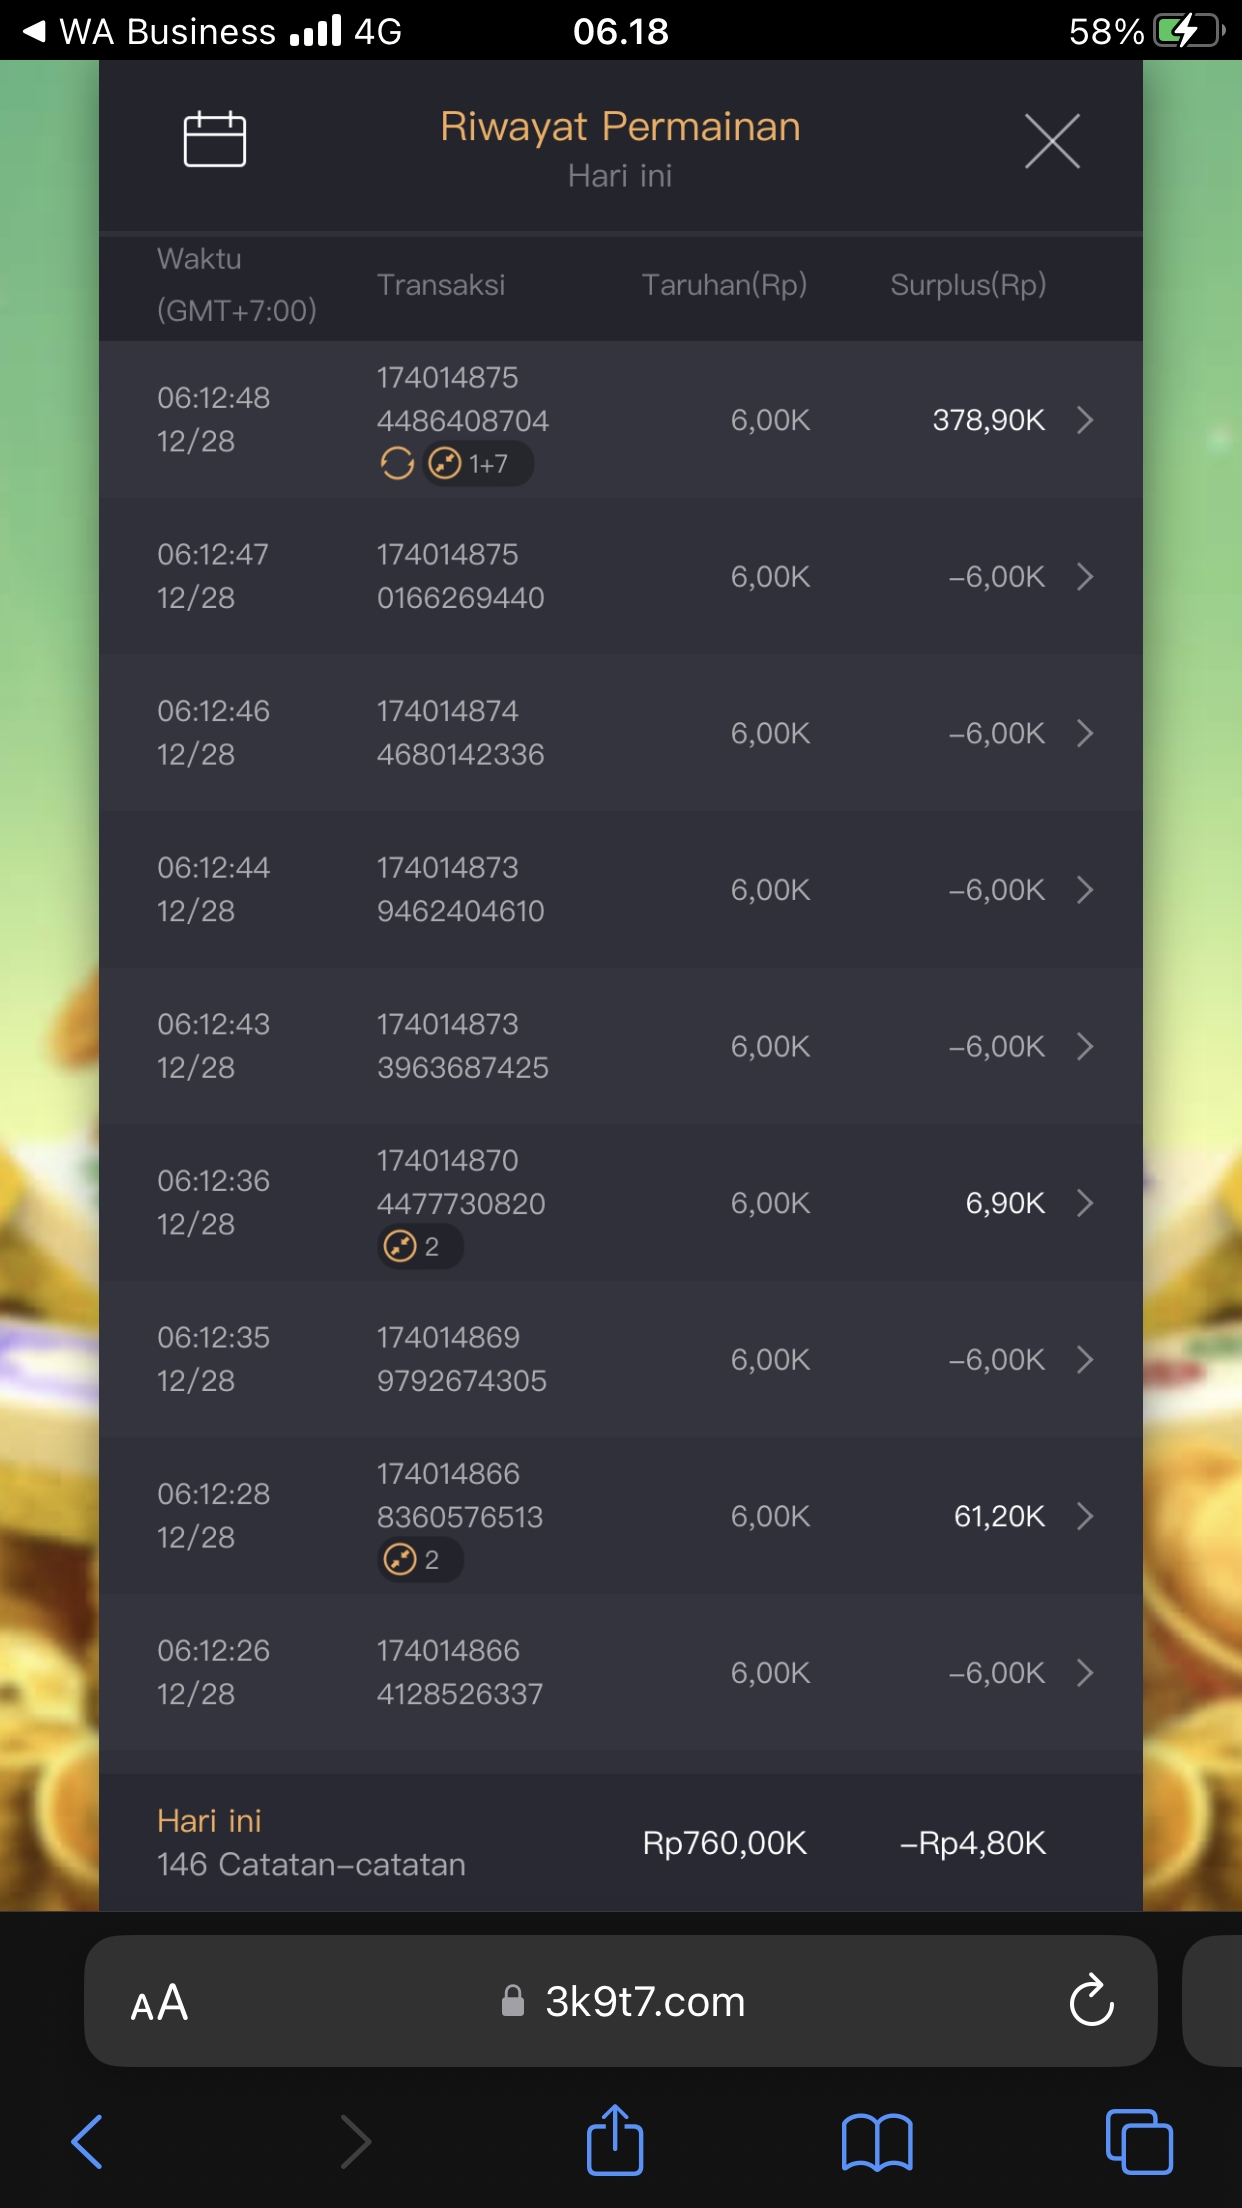Tap the AA reader settings button
The image size is (1242, 2208).
tap(160, 2003)
